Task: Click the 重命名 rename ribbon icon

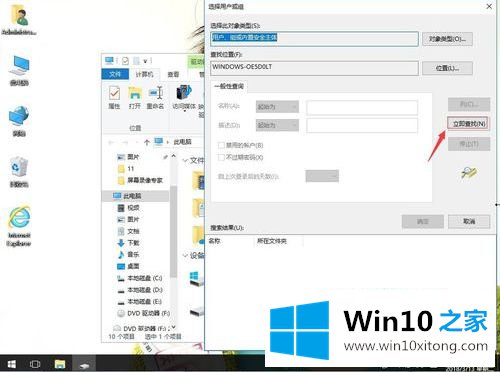Action: (156, 97)
